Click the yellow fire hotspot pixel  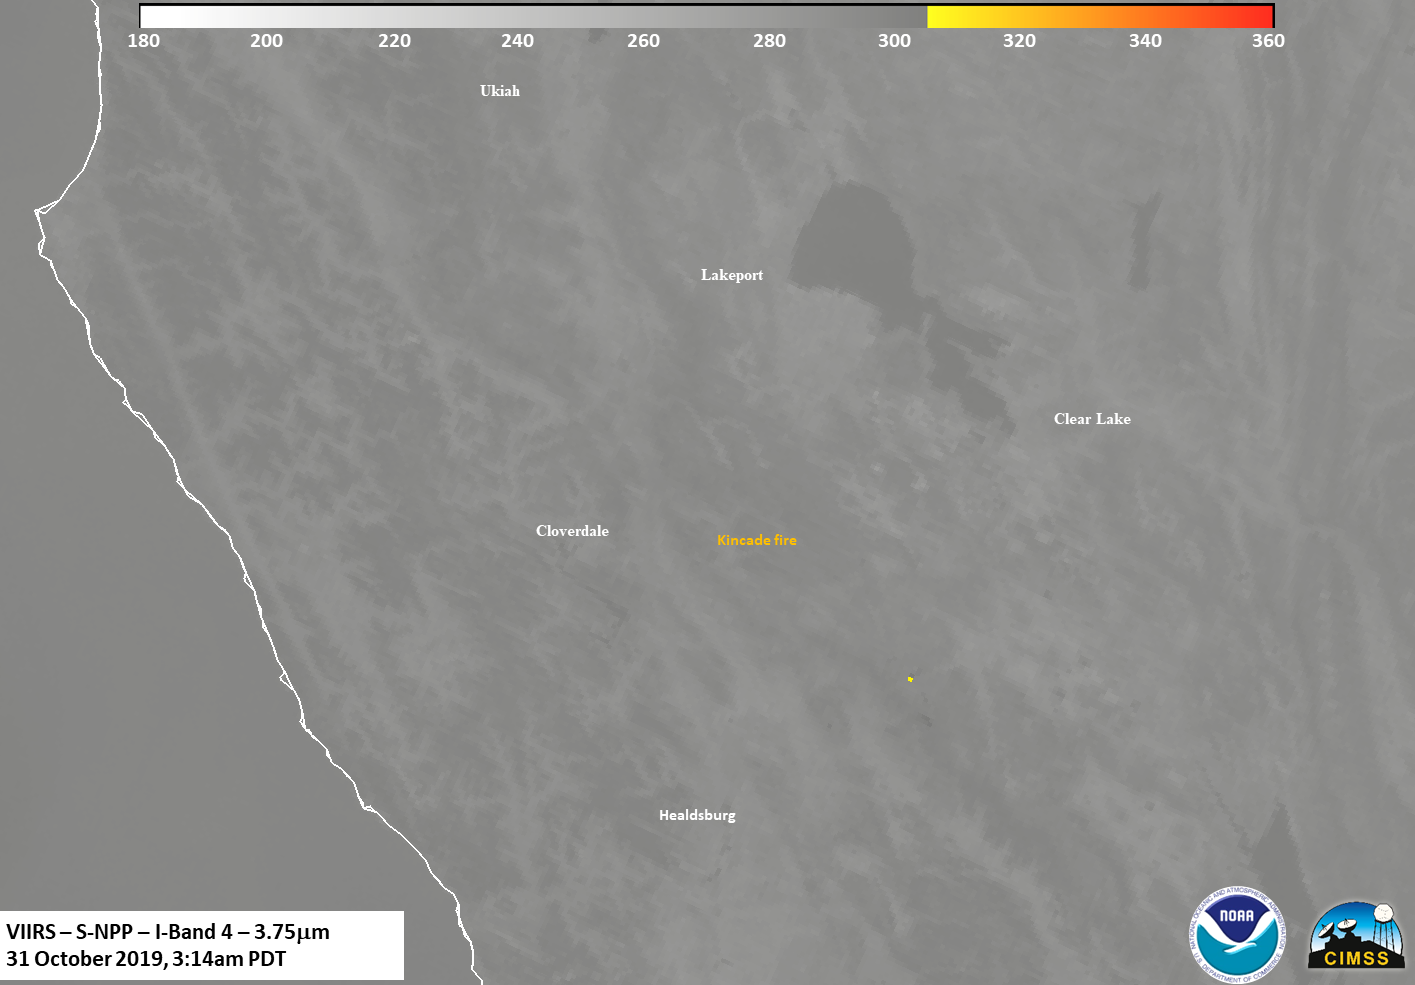coord(910,679)
